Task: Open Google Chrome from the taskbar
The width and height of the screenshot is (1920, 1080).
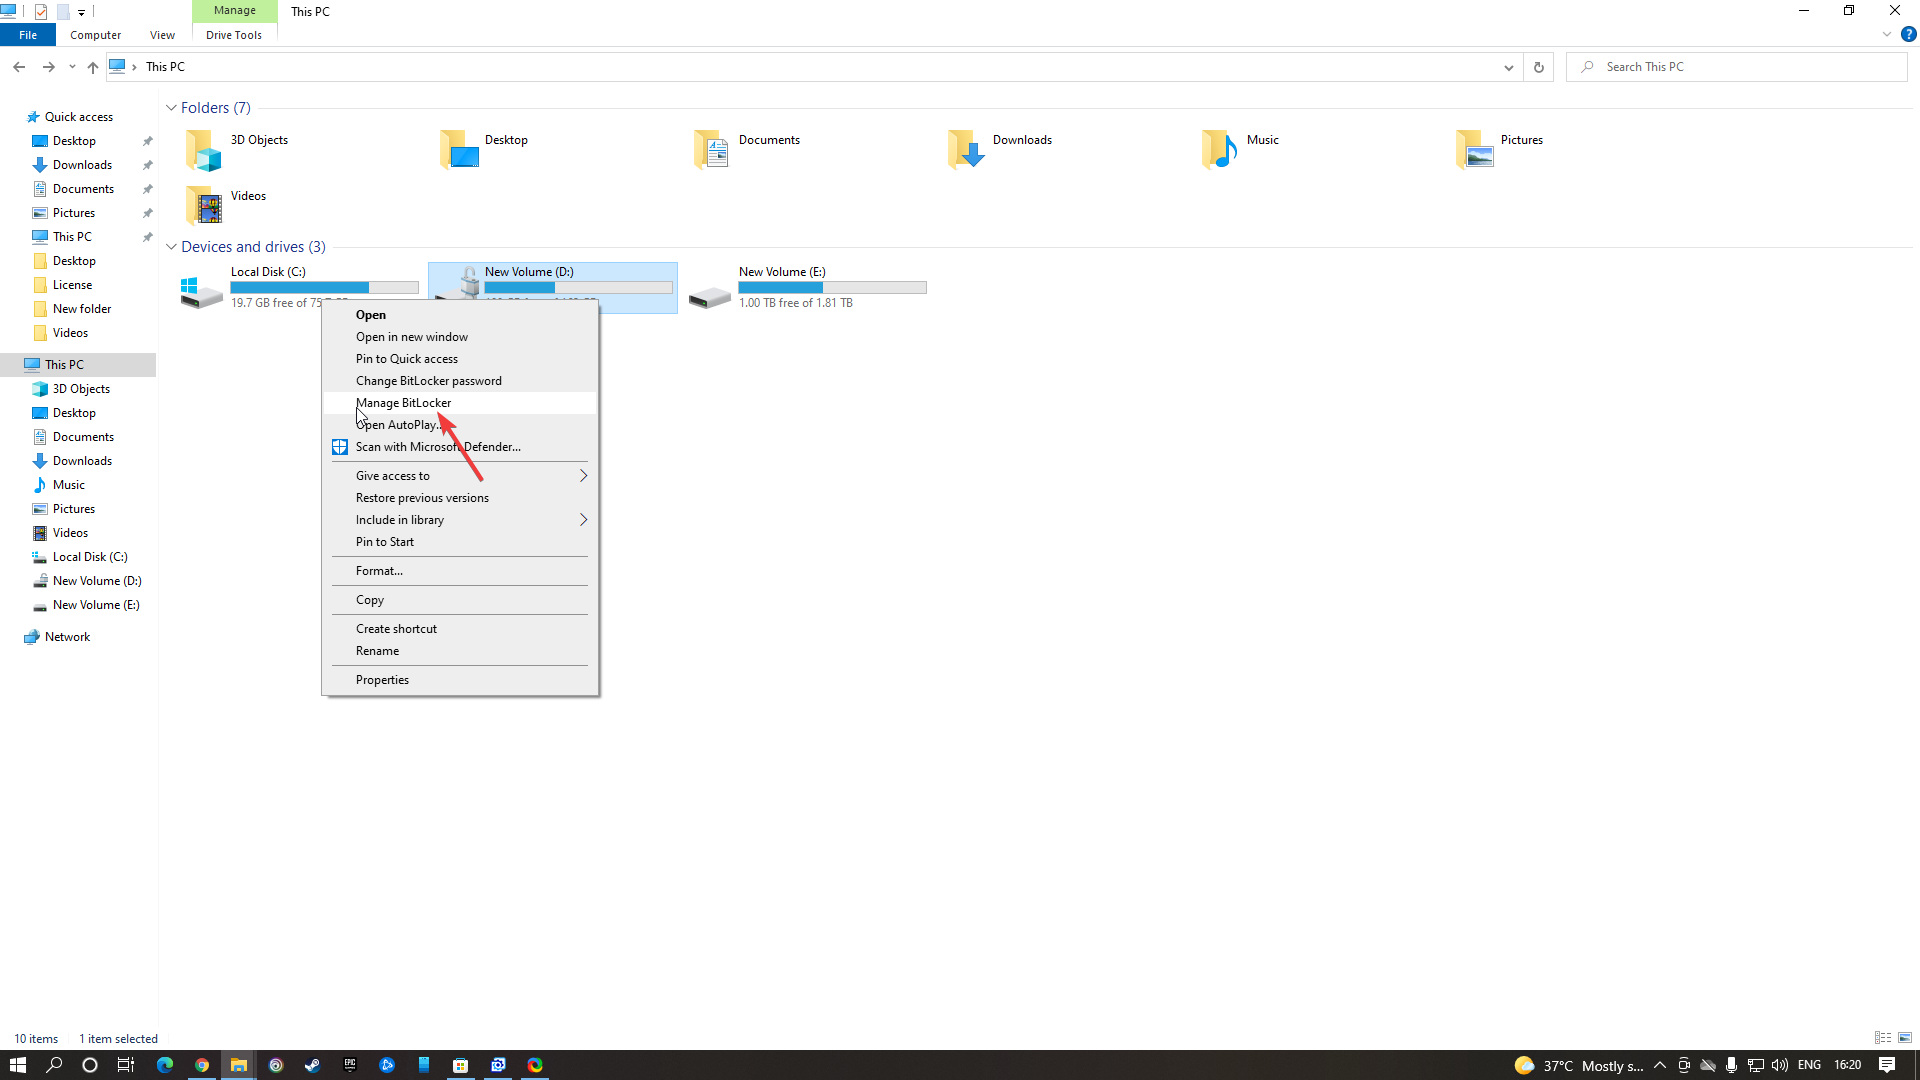Action: pos(202,1065)
